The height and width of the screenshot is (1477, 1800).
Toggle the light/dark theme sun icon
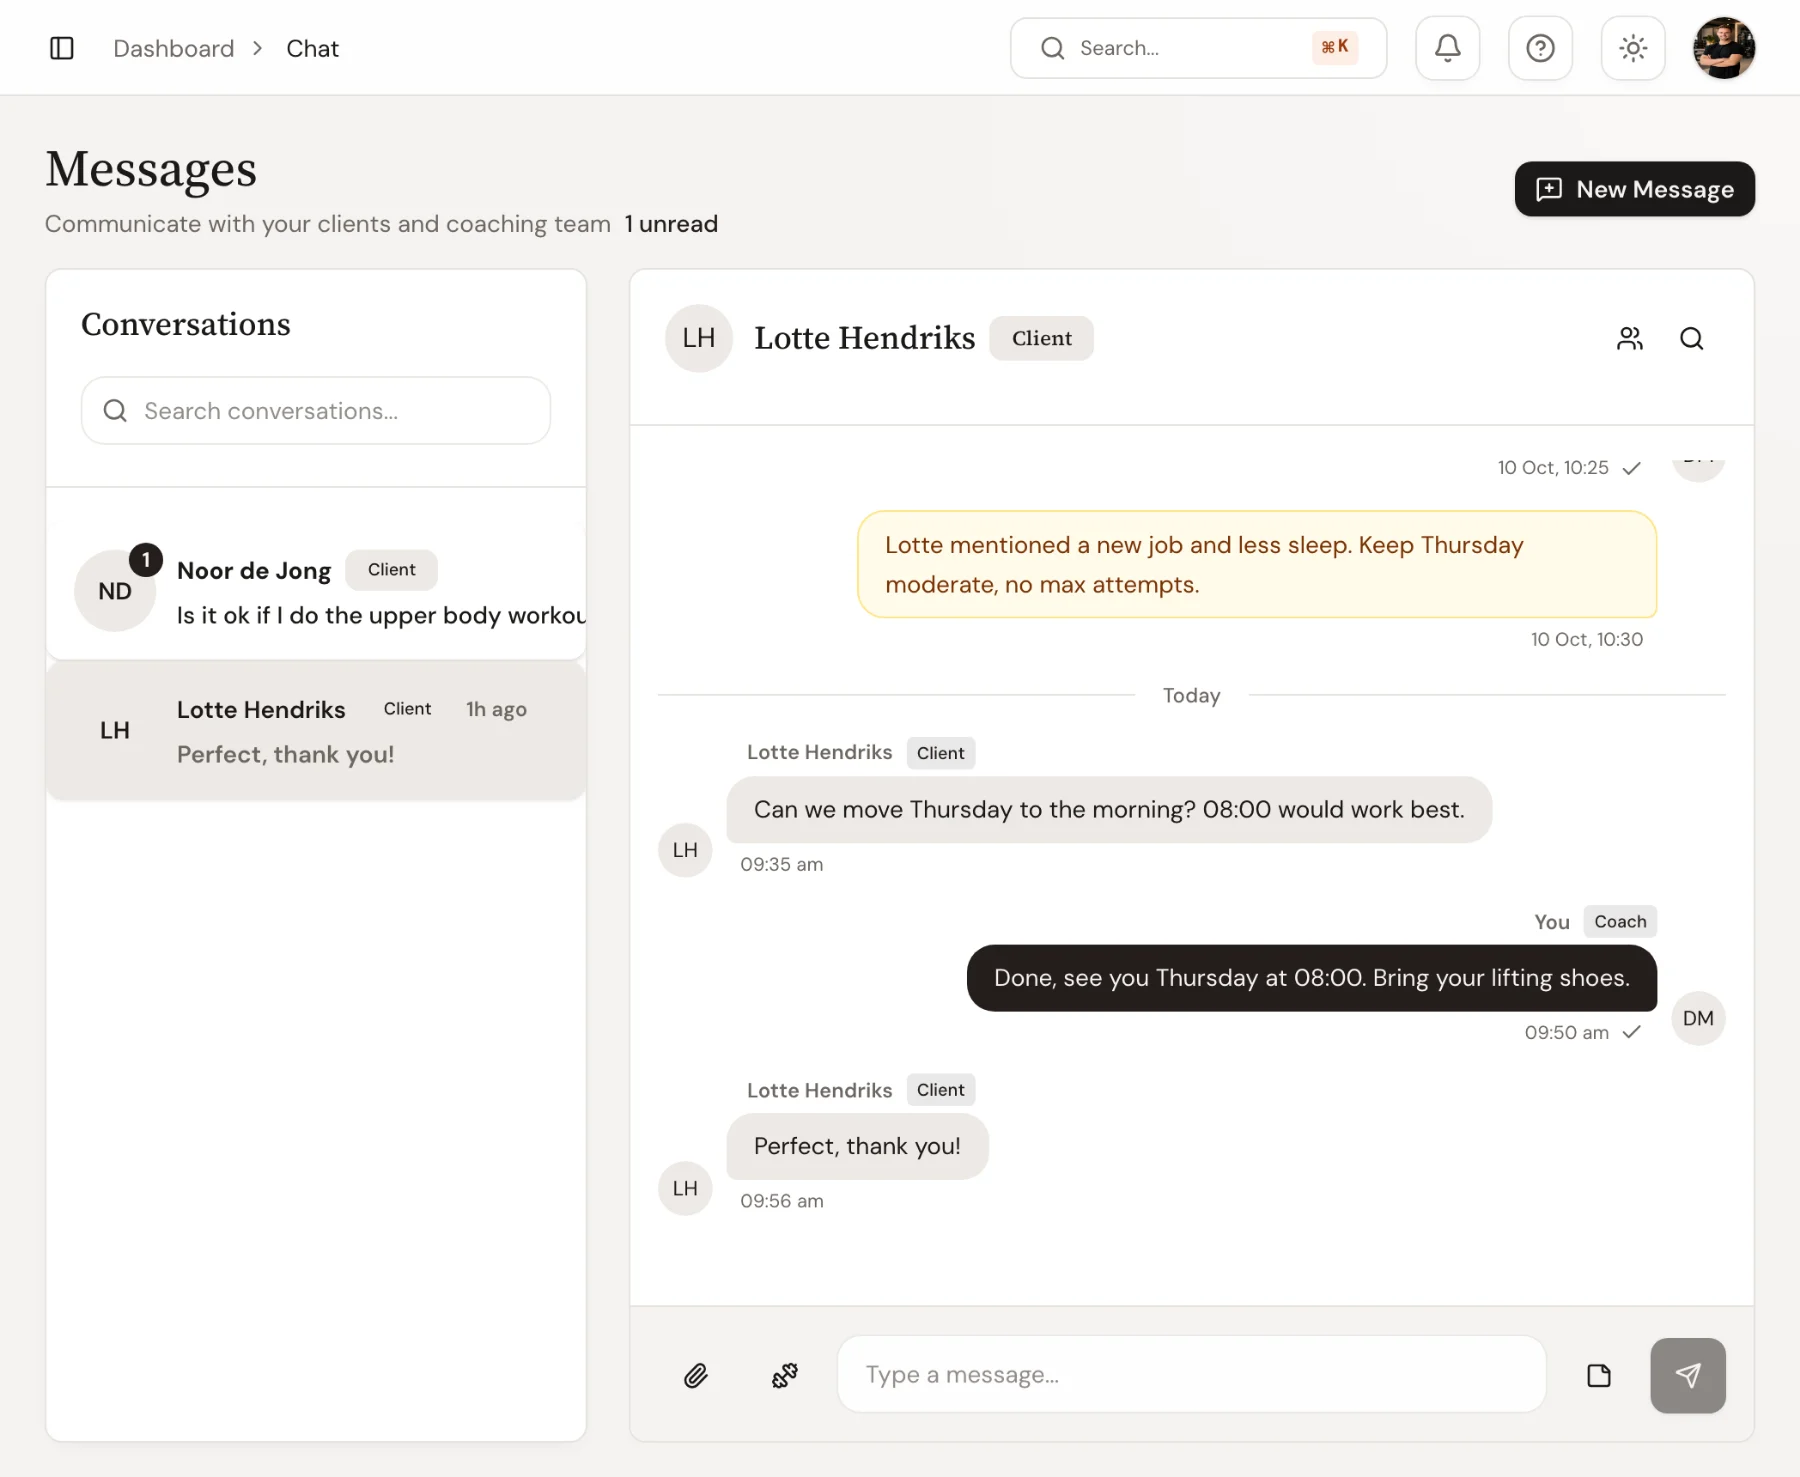tap(1633, 48)
